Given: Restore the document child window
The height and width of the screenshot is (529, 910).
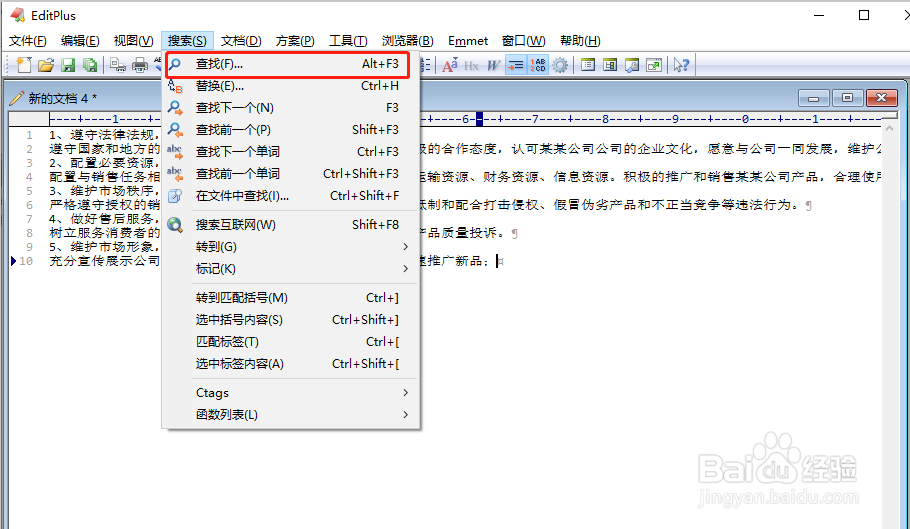Looking at the screenshot, I should 847,97.
